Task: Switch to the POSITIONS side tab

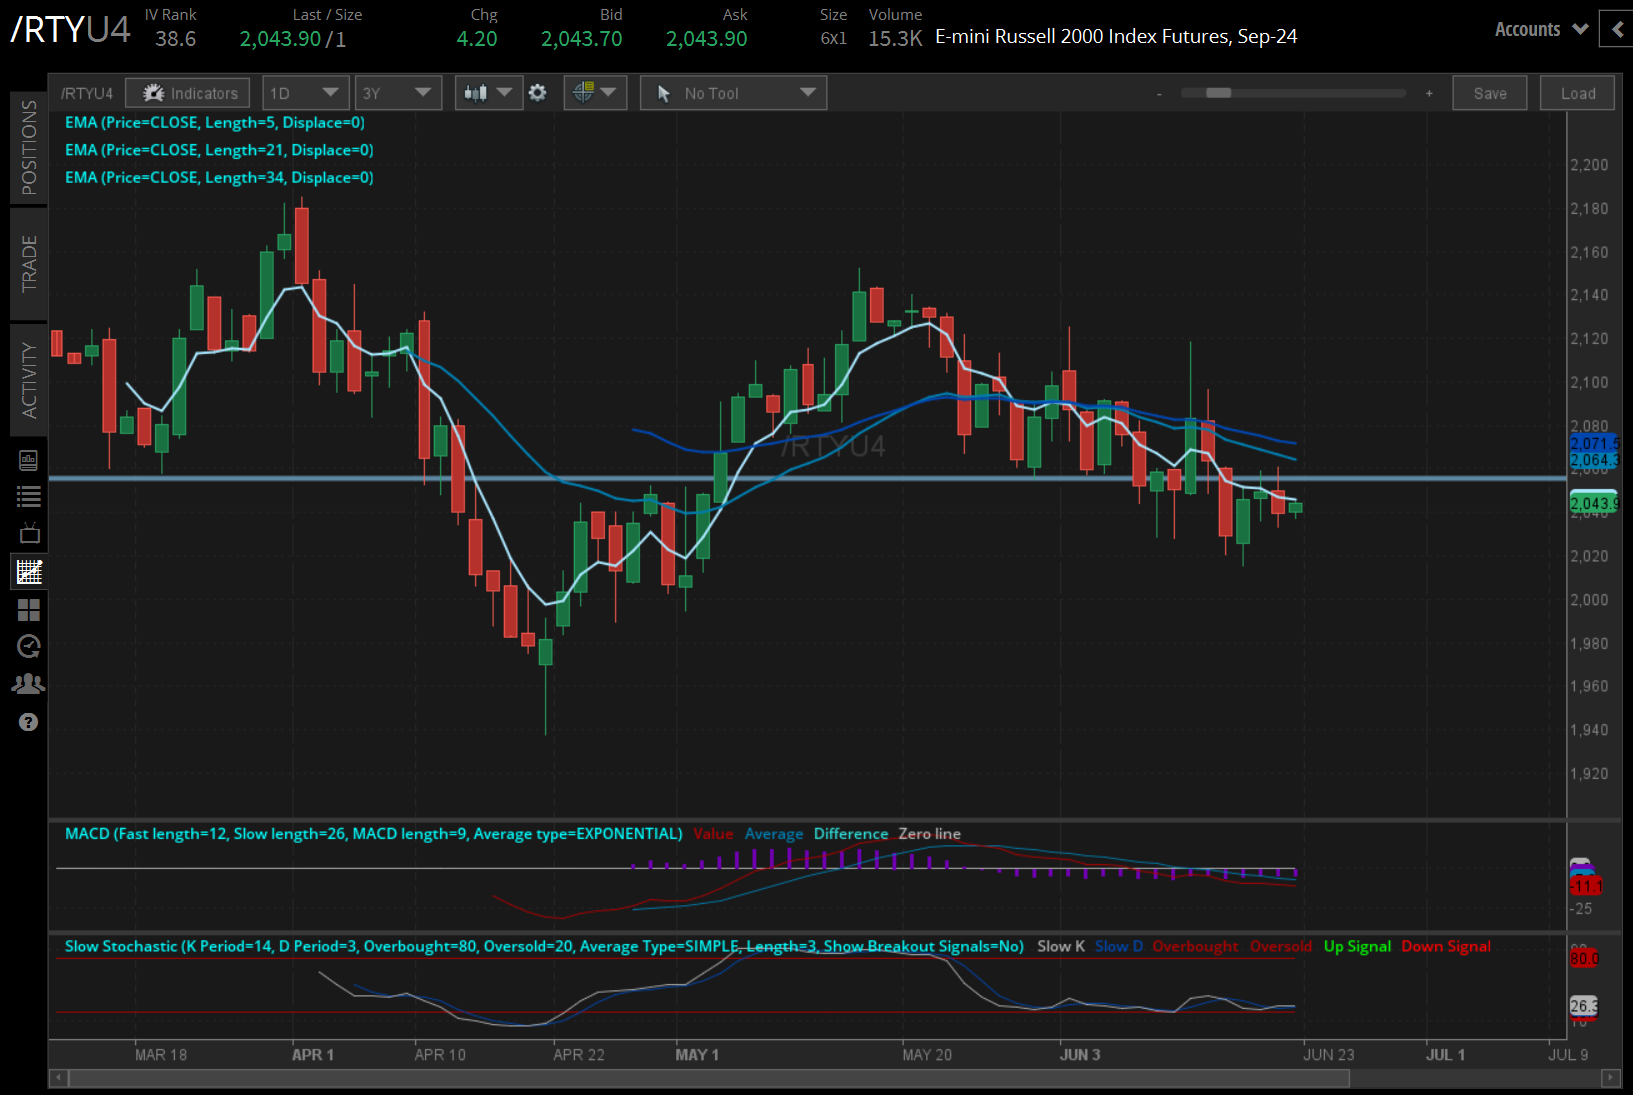Action: (29, 147)
